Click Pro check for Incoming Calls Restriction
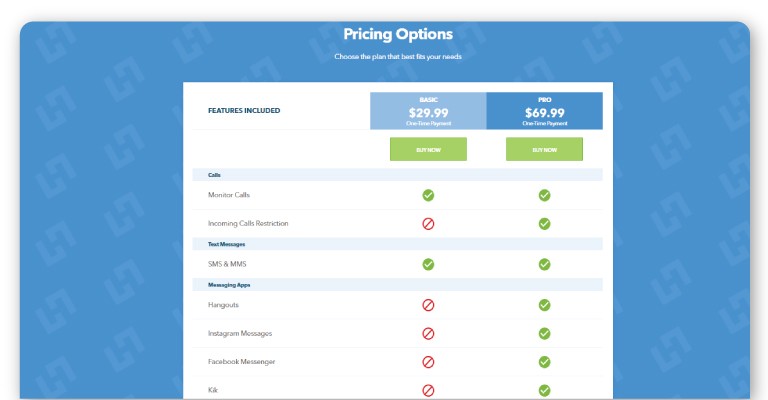The height and width of the screenshot is (400, 768). 544,224
